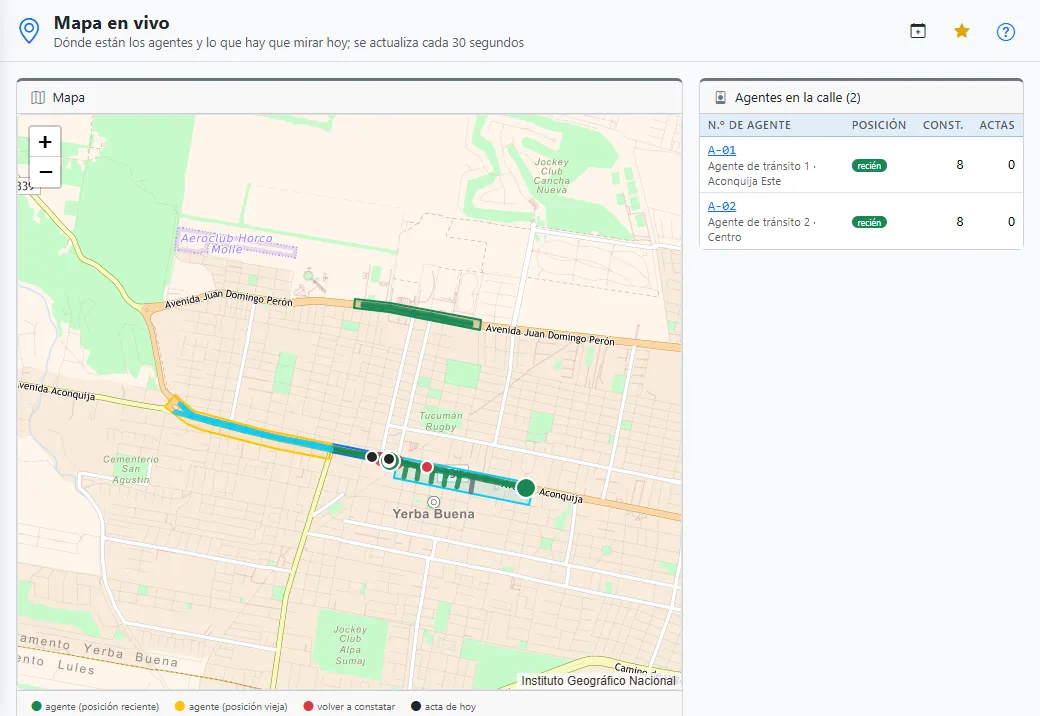Zoom out on the map
1040x716 pixels.
coord(45,172)
